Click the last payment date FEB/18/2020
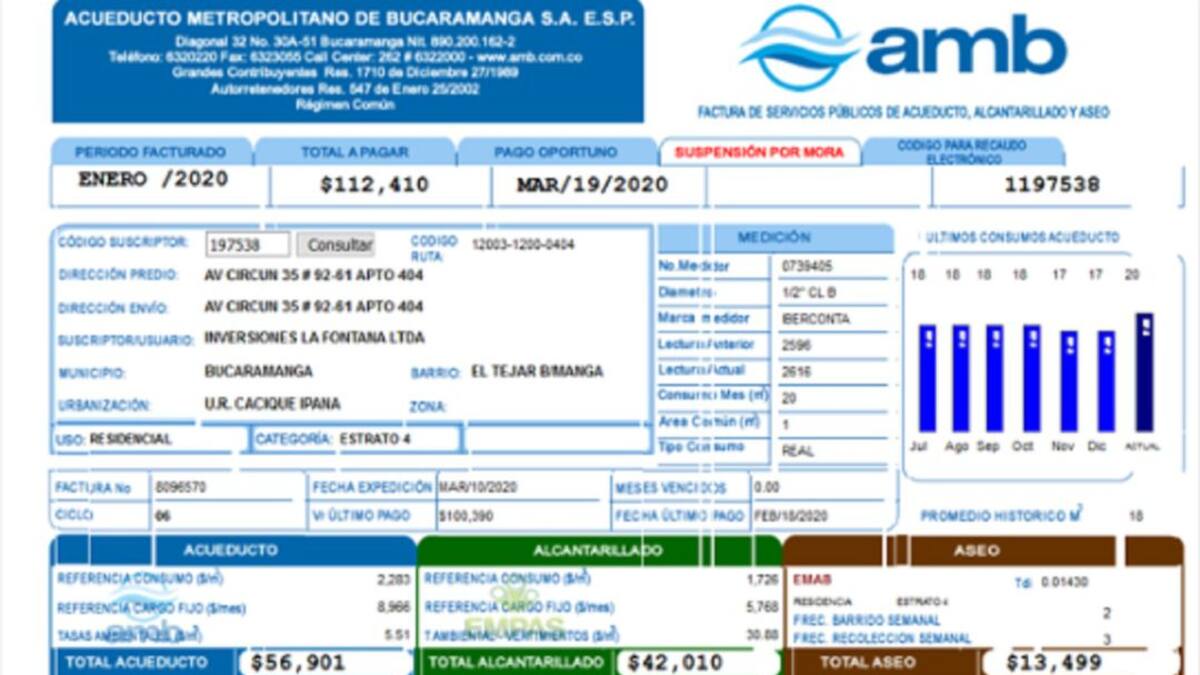This screenshot has width=1200, height=675. [x=790, y=516]
